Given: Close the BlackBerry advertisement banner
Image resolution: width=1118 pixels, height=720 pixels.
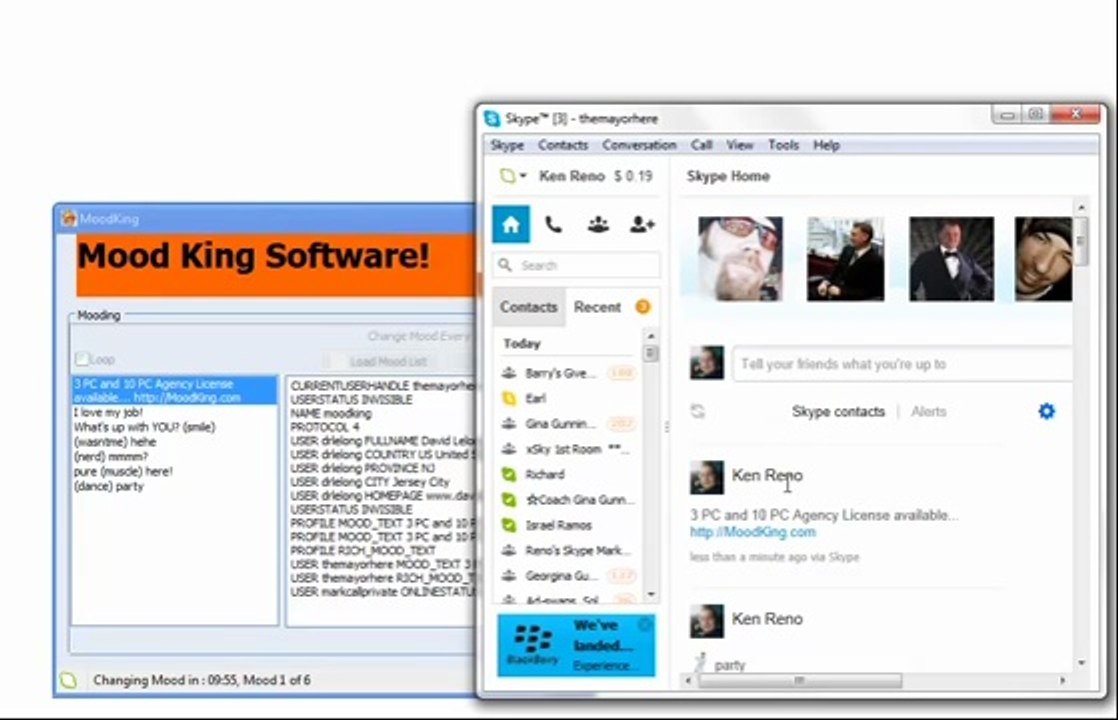Looking at the screenshot, I should coord(645,624).
